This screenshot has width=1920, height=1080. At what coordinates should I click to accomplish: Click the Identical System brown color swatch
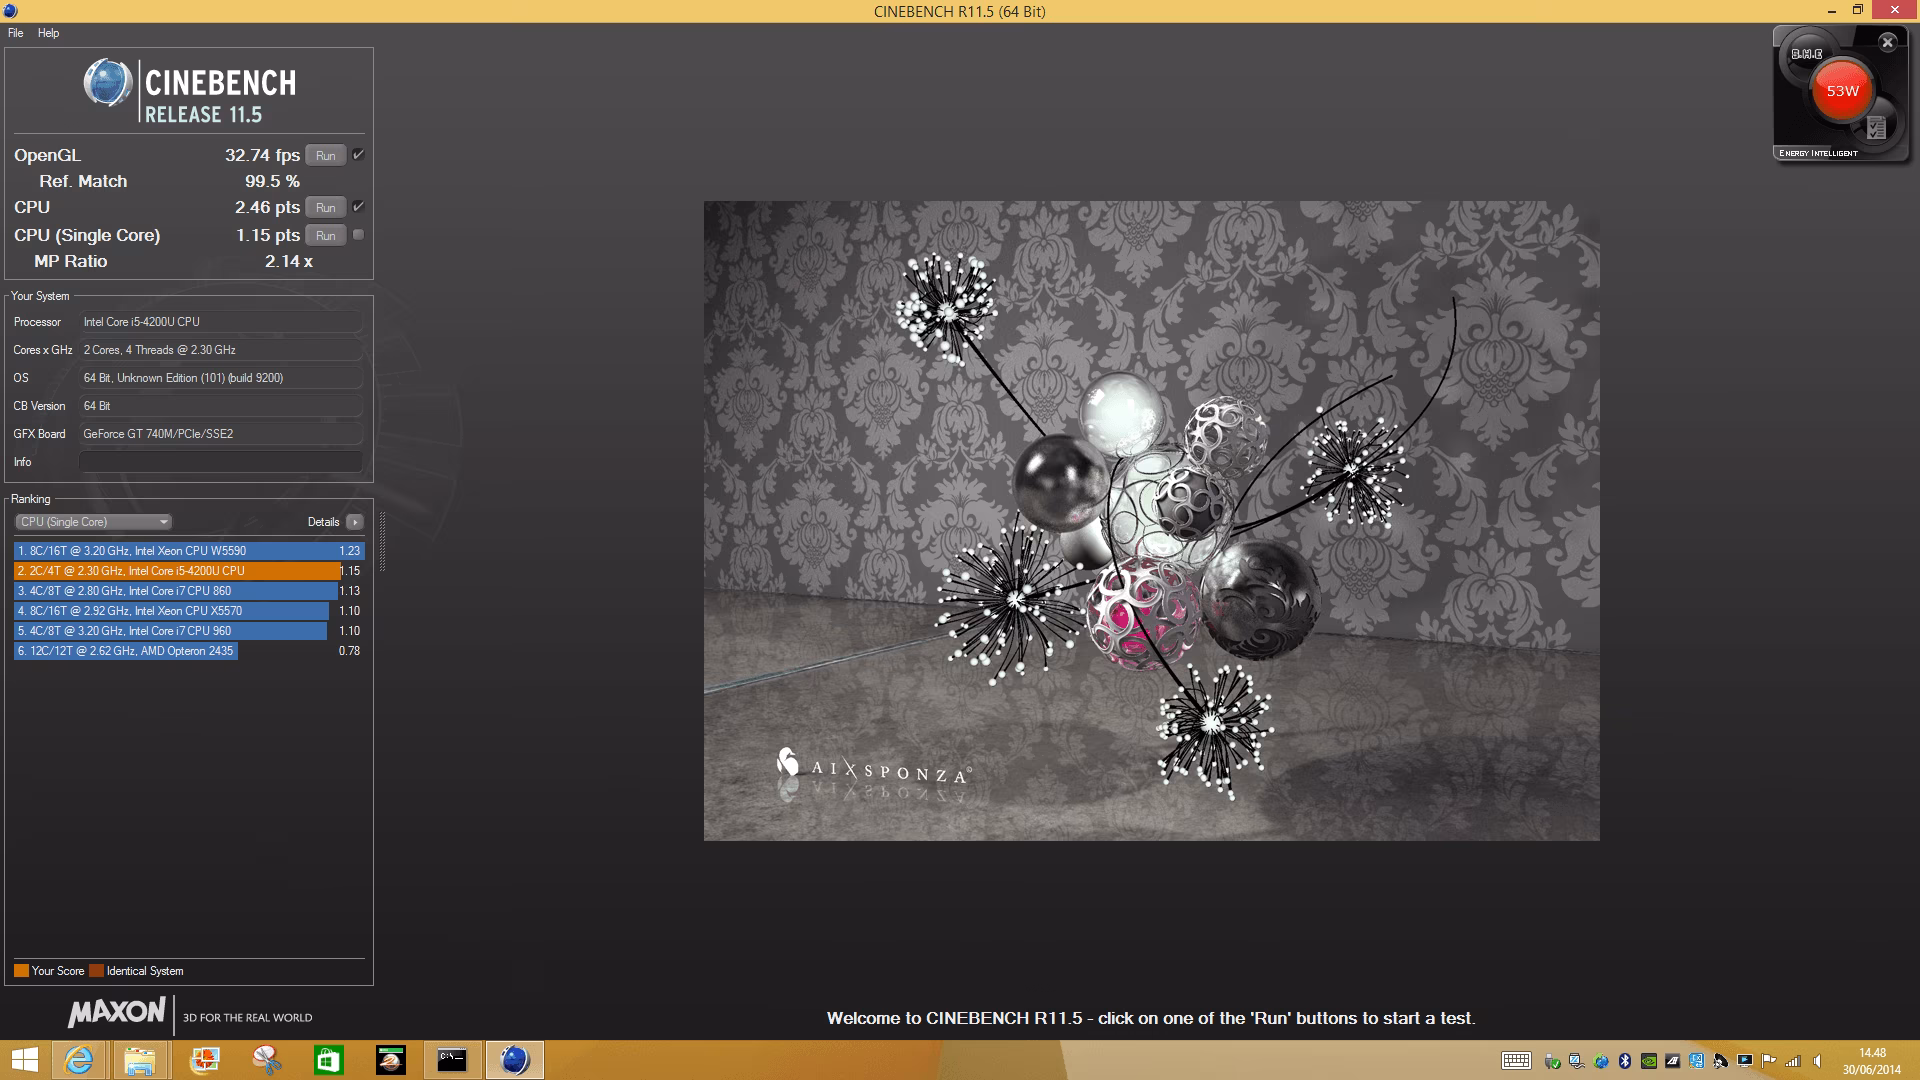(96, 971)
